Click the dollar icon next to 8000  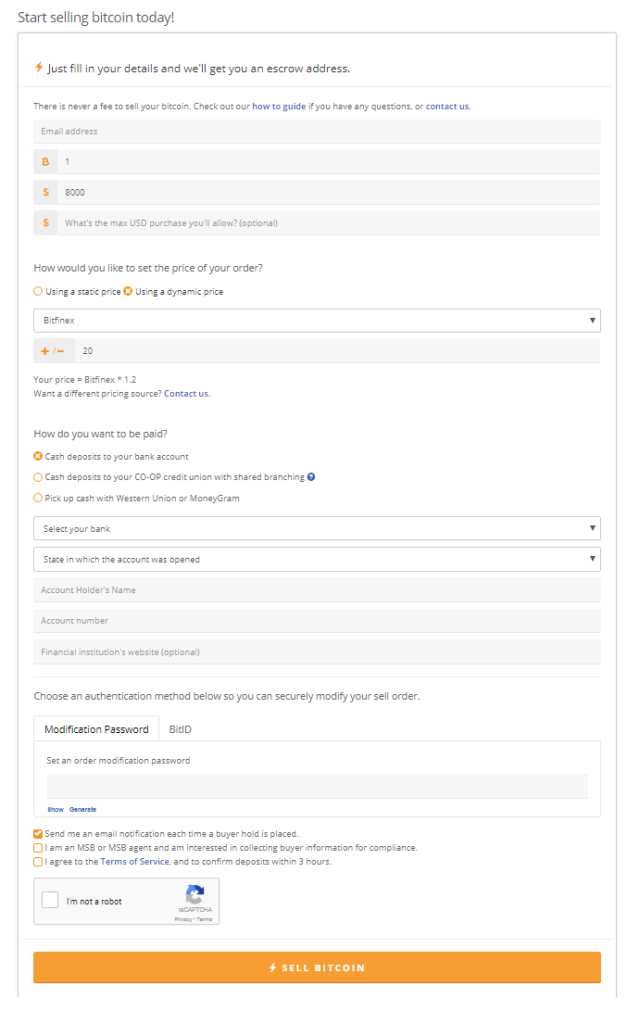(45, 192)
